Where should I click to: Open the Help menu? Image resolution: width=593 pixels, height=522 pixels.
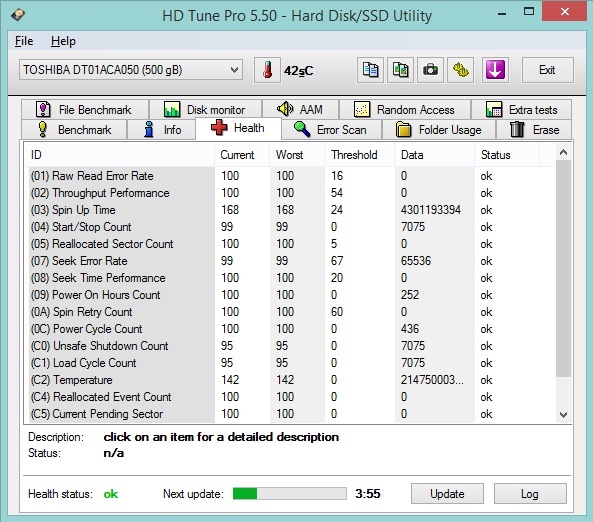[x=63, y=41]
